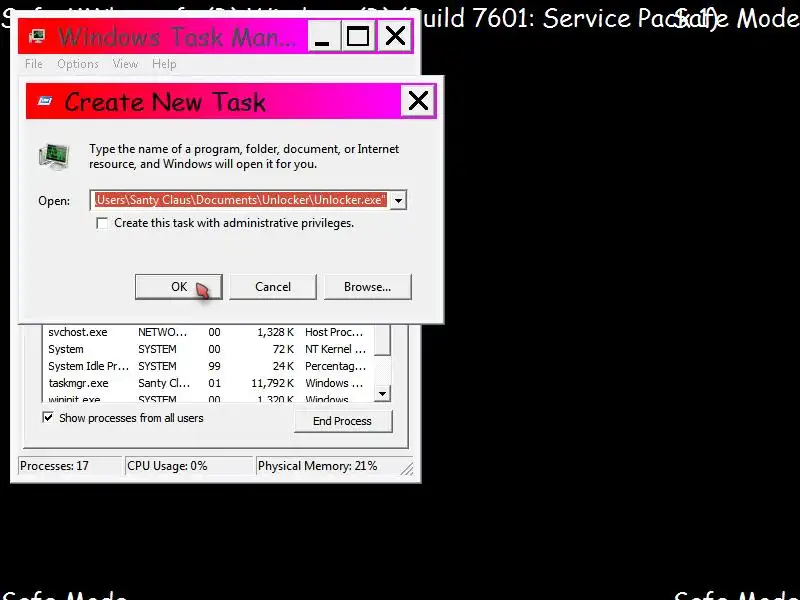Maximize the Windows Task Manager window
This screenshot has height=600, width=800.
click(x=358, y=37)
